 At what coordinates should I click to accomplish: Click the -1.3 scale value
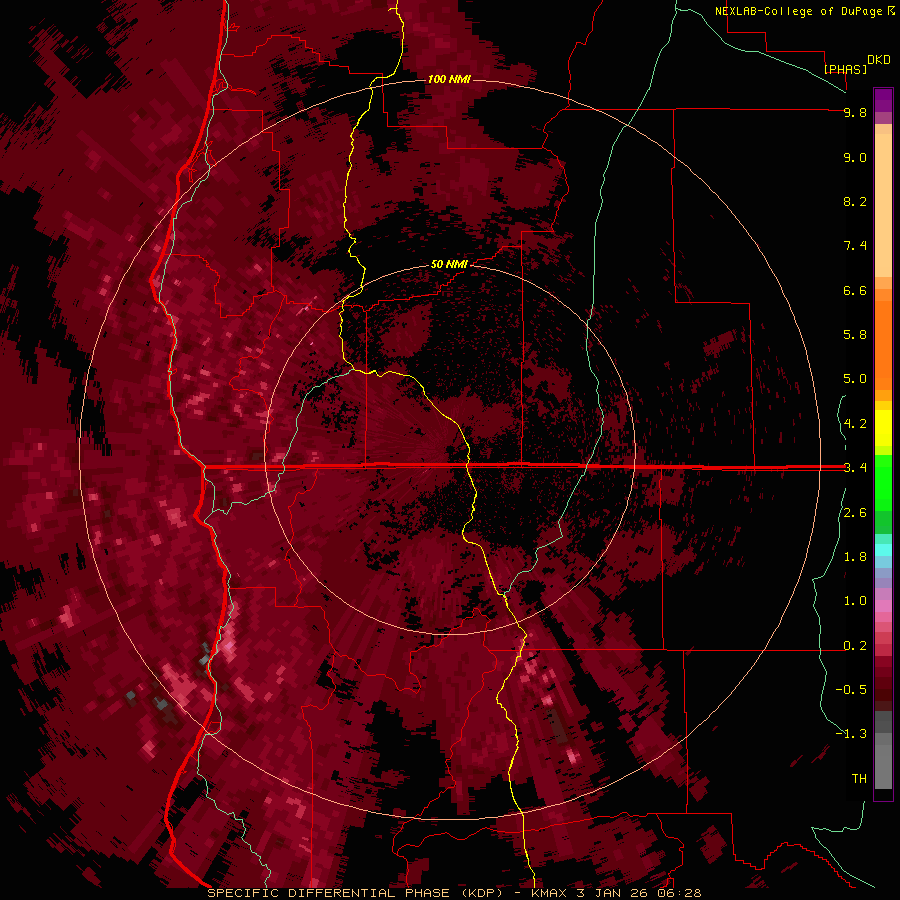[x=851, y=734]
